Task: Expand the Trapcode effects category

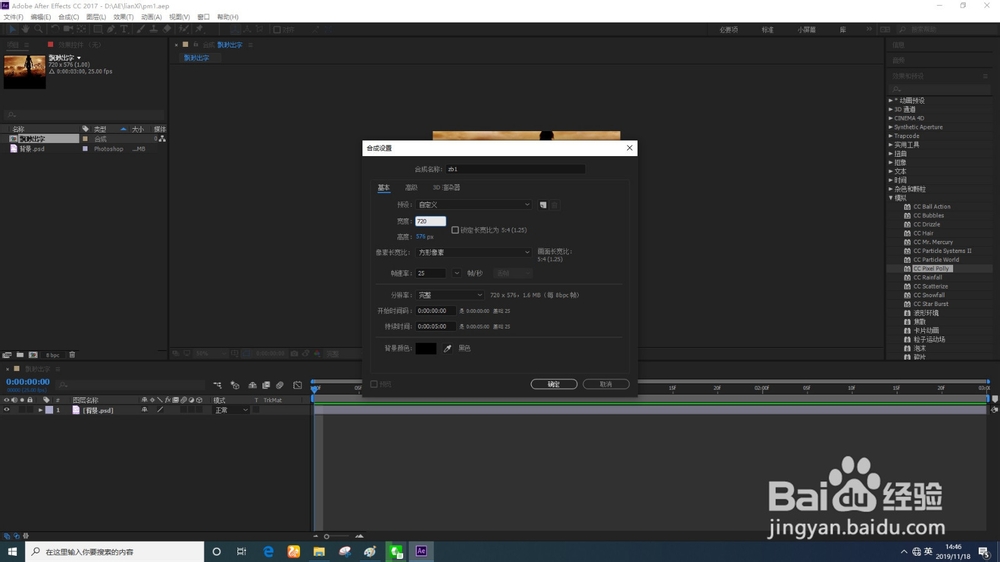Action: 891,136
